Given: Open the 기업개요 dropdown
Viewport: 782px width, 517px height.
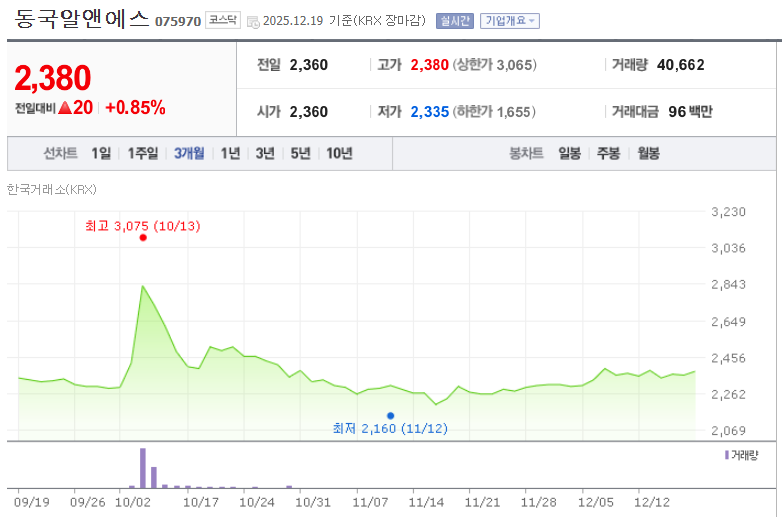Looking at the screenshot, I should (509, 21).
